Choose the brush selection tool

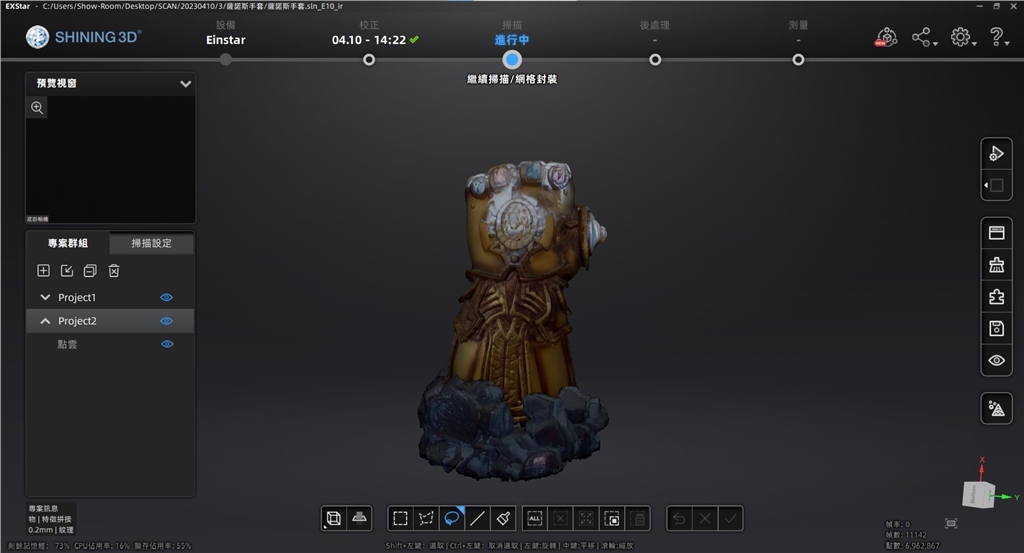coord(503,518)
